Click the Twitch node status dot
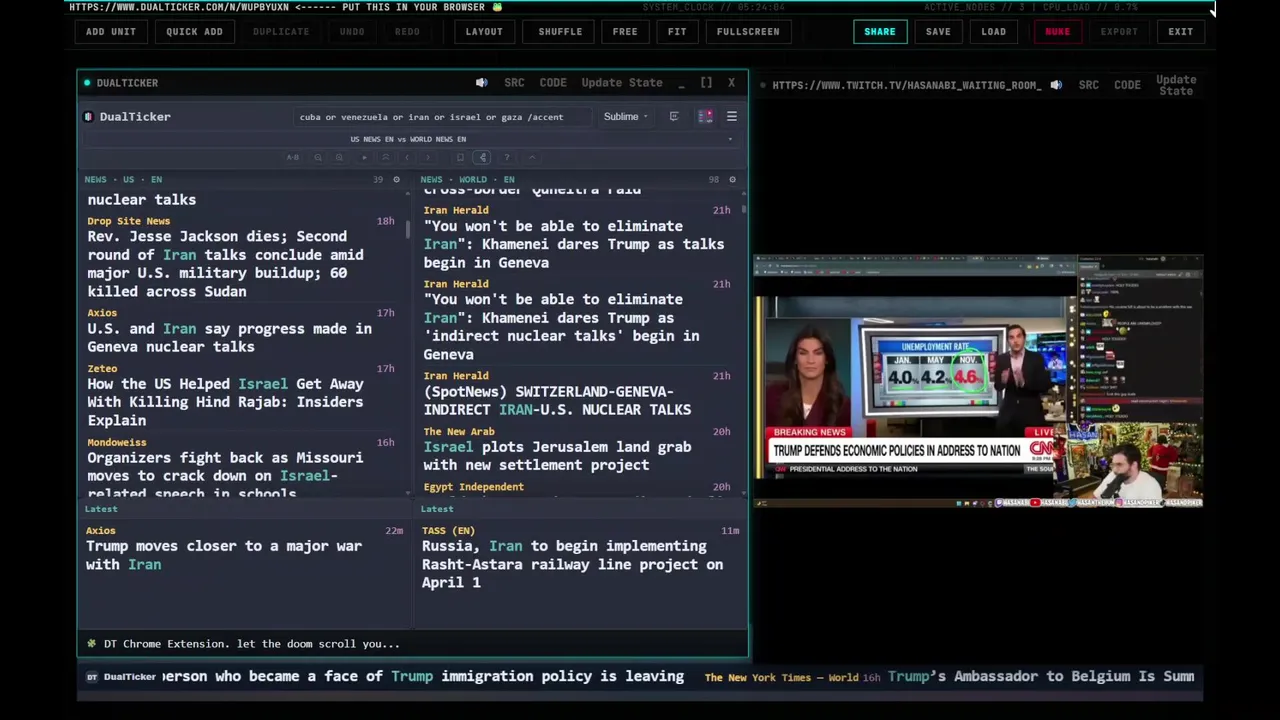This screenshot has height=720, width=1280. [x=763, y=86]
